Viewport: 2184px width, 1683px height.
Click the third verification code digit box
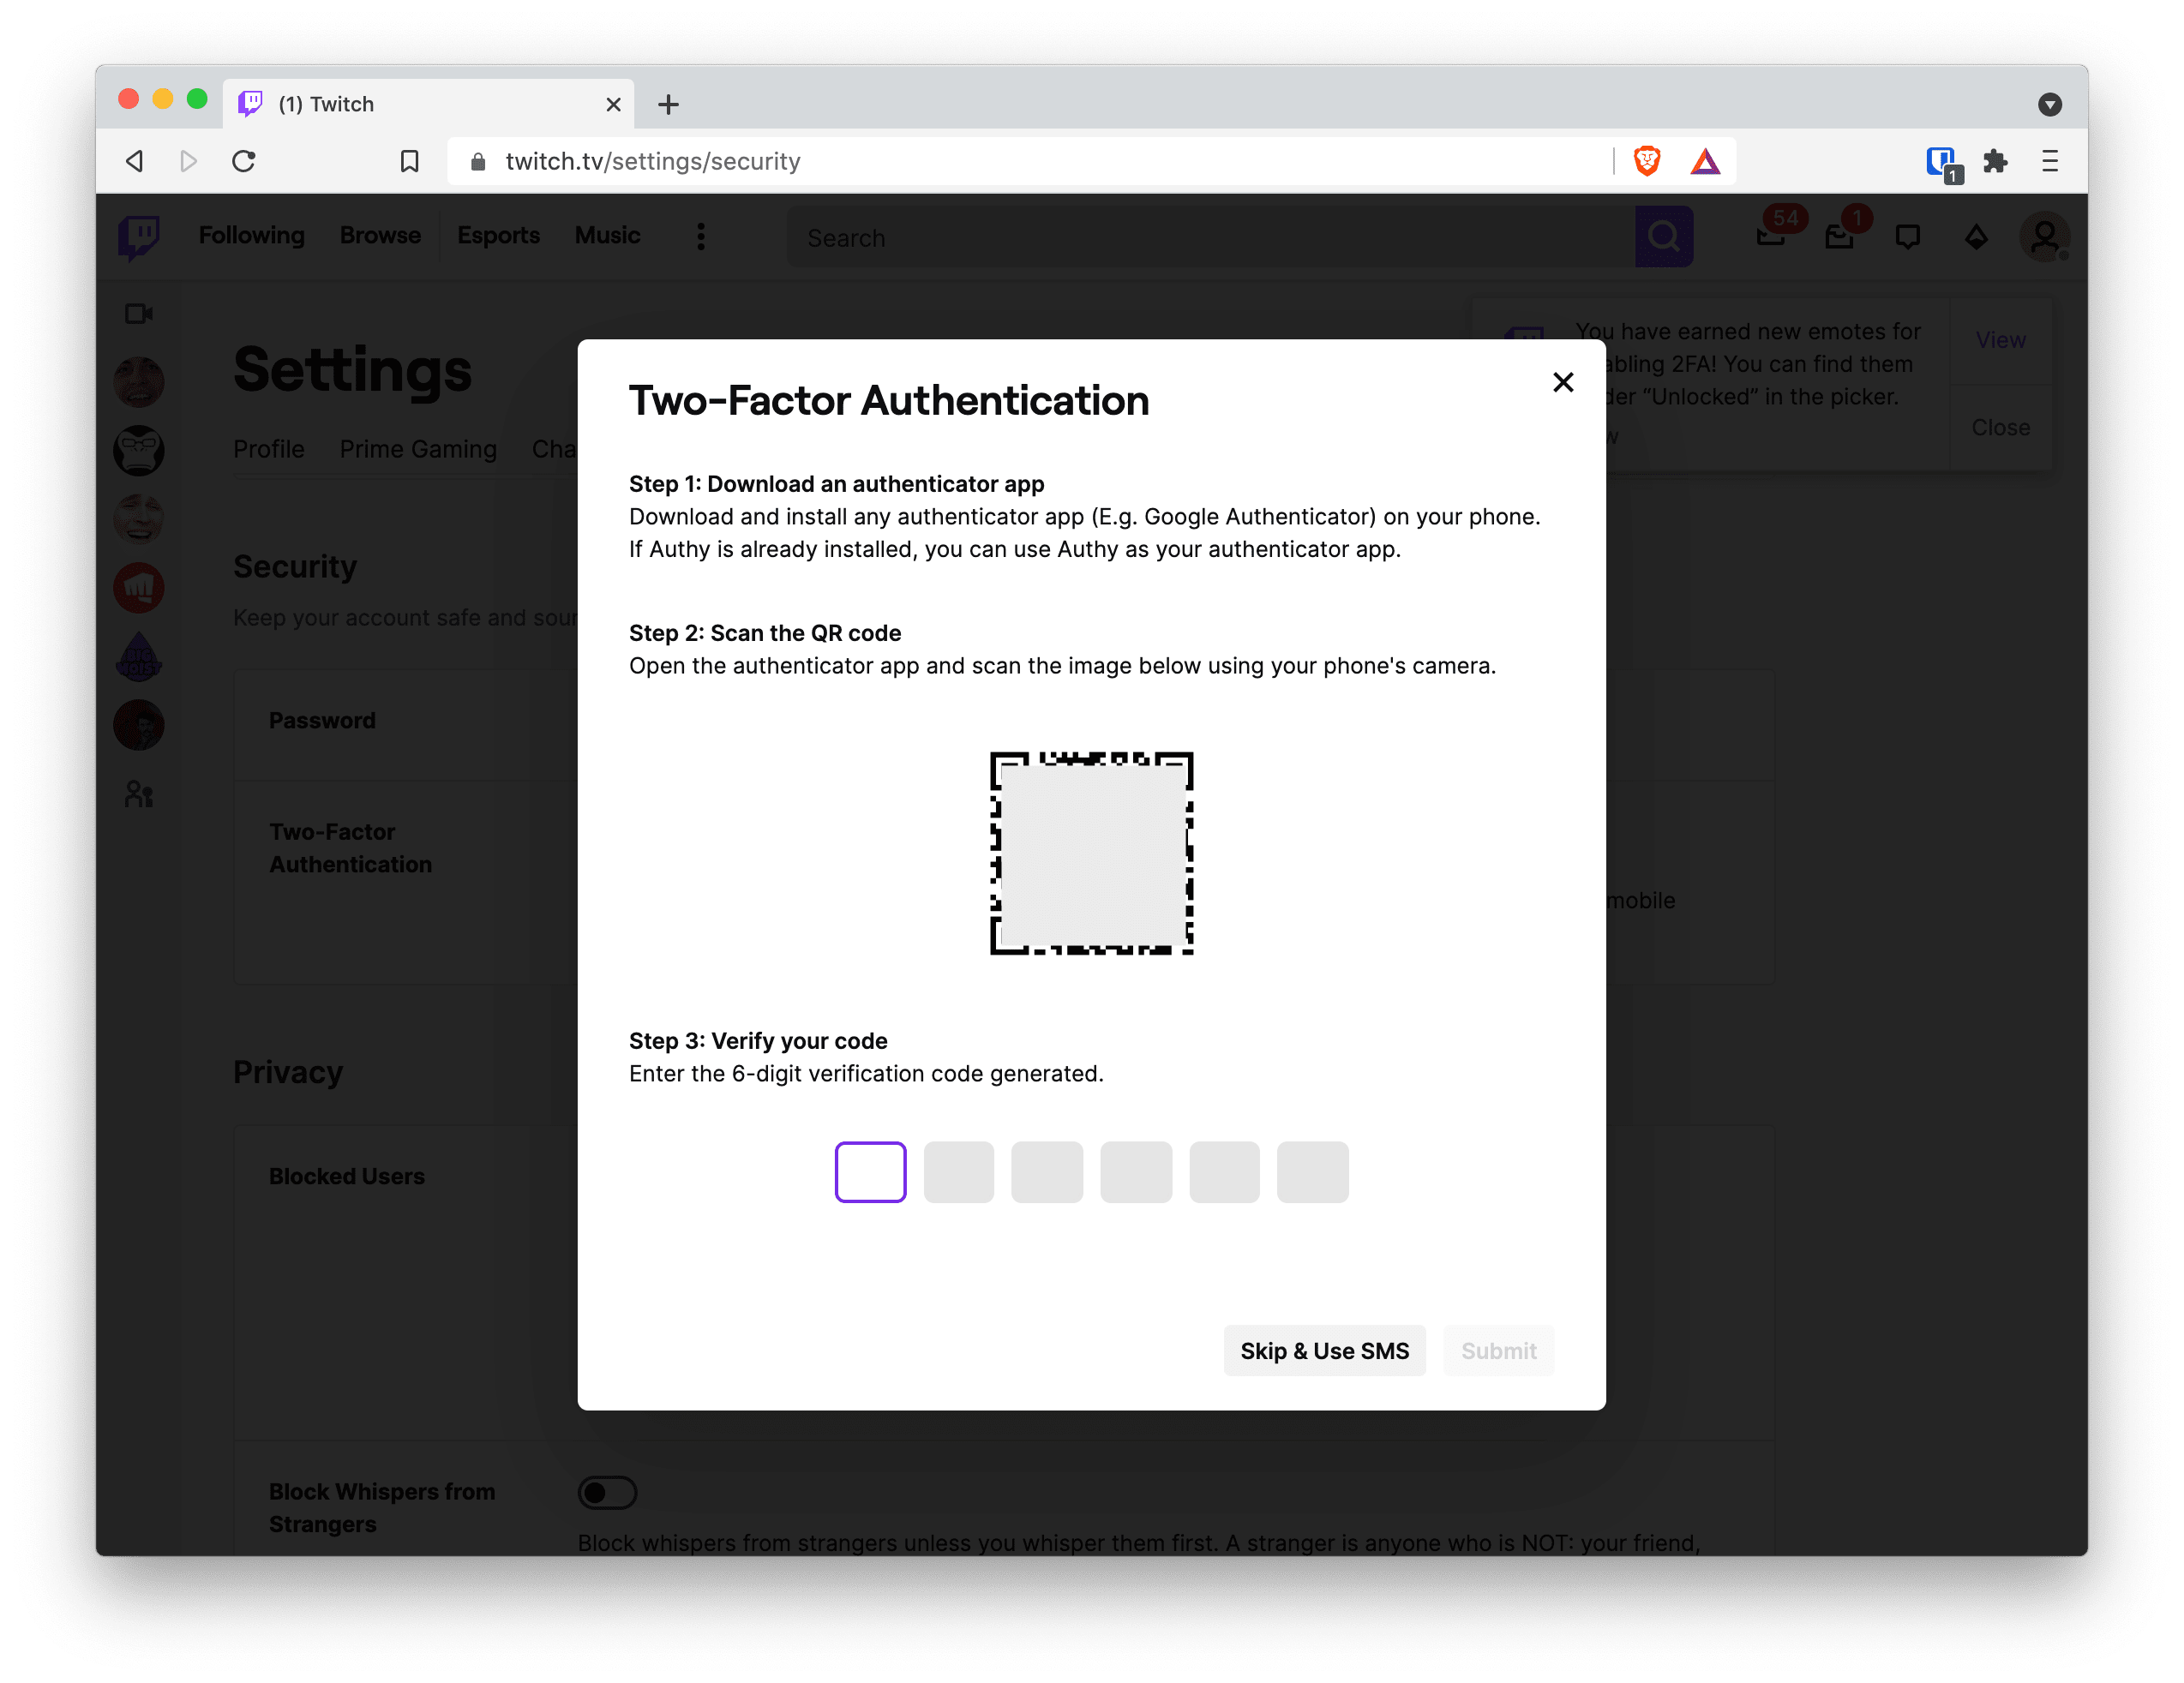point(1047,1171)
